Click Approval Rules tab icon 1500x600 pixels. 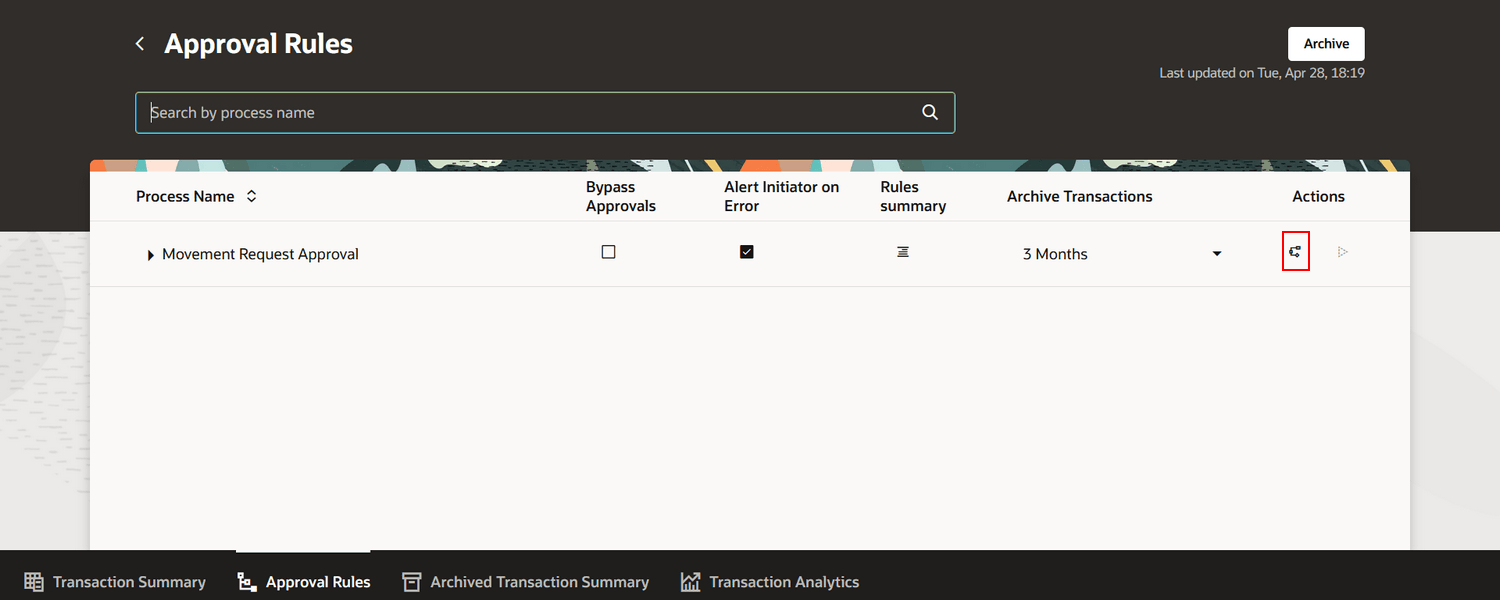[247, 582]
